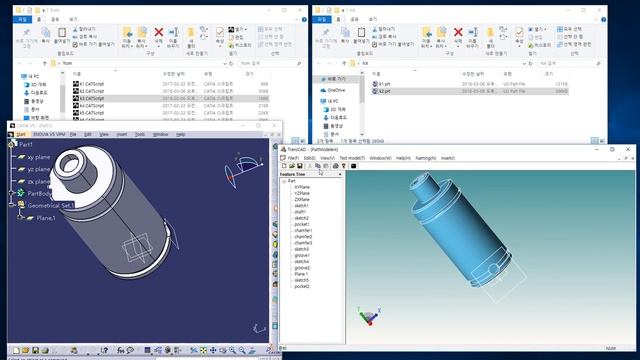Select groove1 in TransCAD Feature Tree

pos(302,256)
